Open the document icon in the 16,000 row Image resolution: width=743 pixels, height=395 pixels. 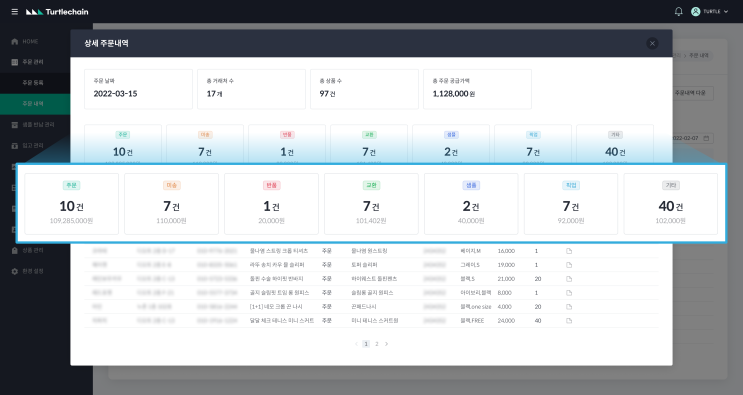tap(569, 251)
